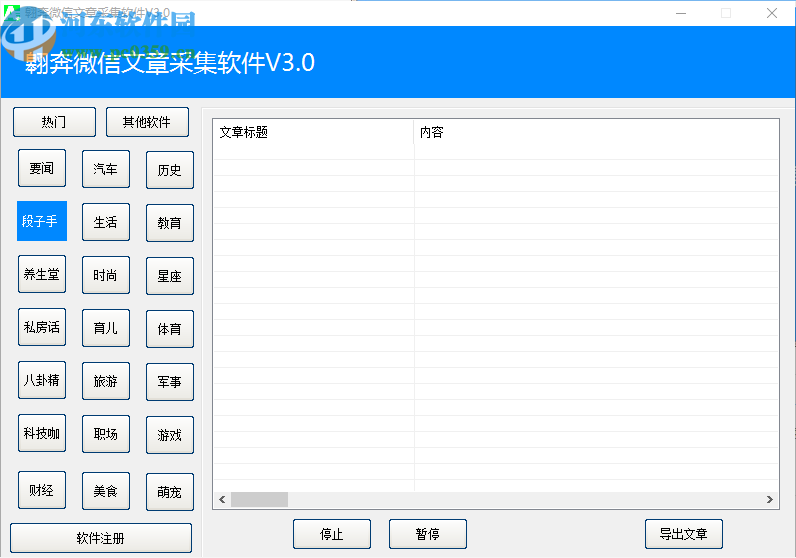Select the 私房话 category
The width and height of the screenshot is (796, 558).
[42, 327]
